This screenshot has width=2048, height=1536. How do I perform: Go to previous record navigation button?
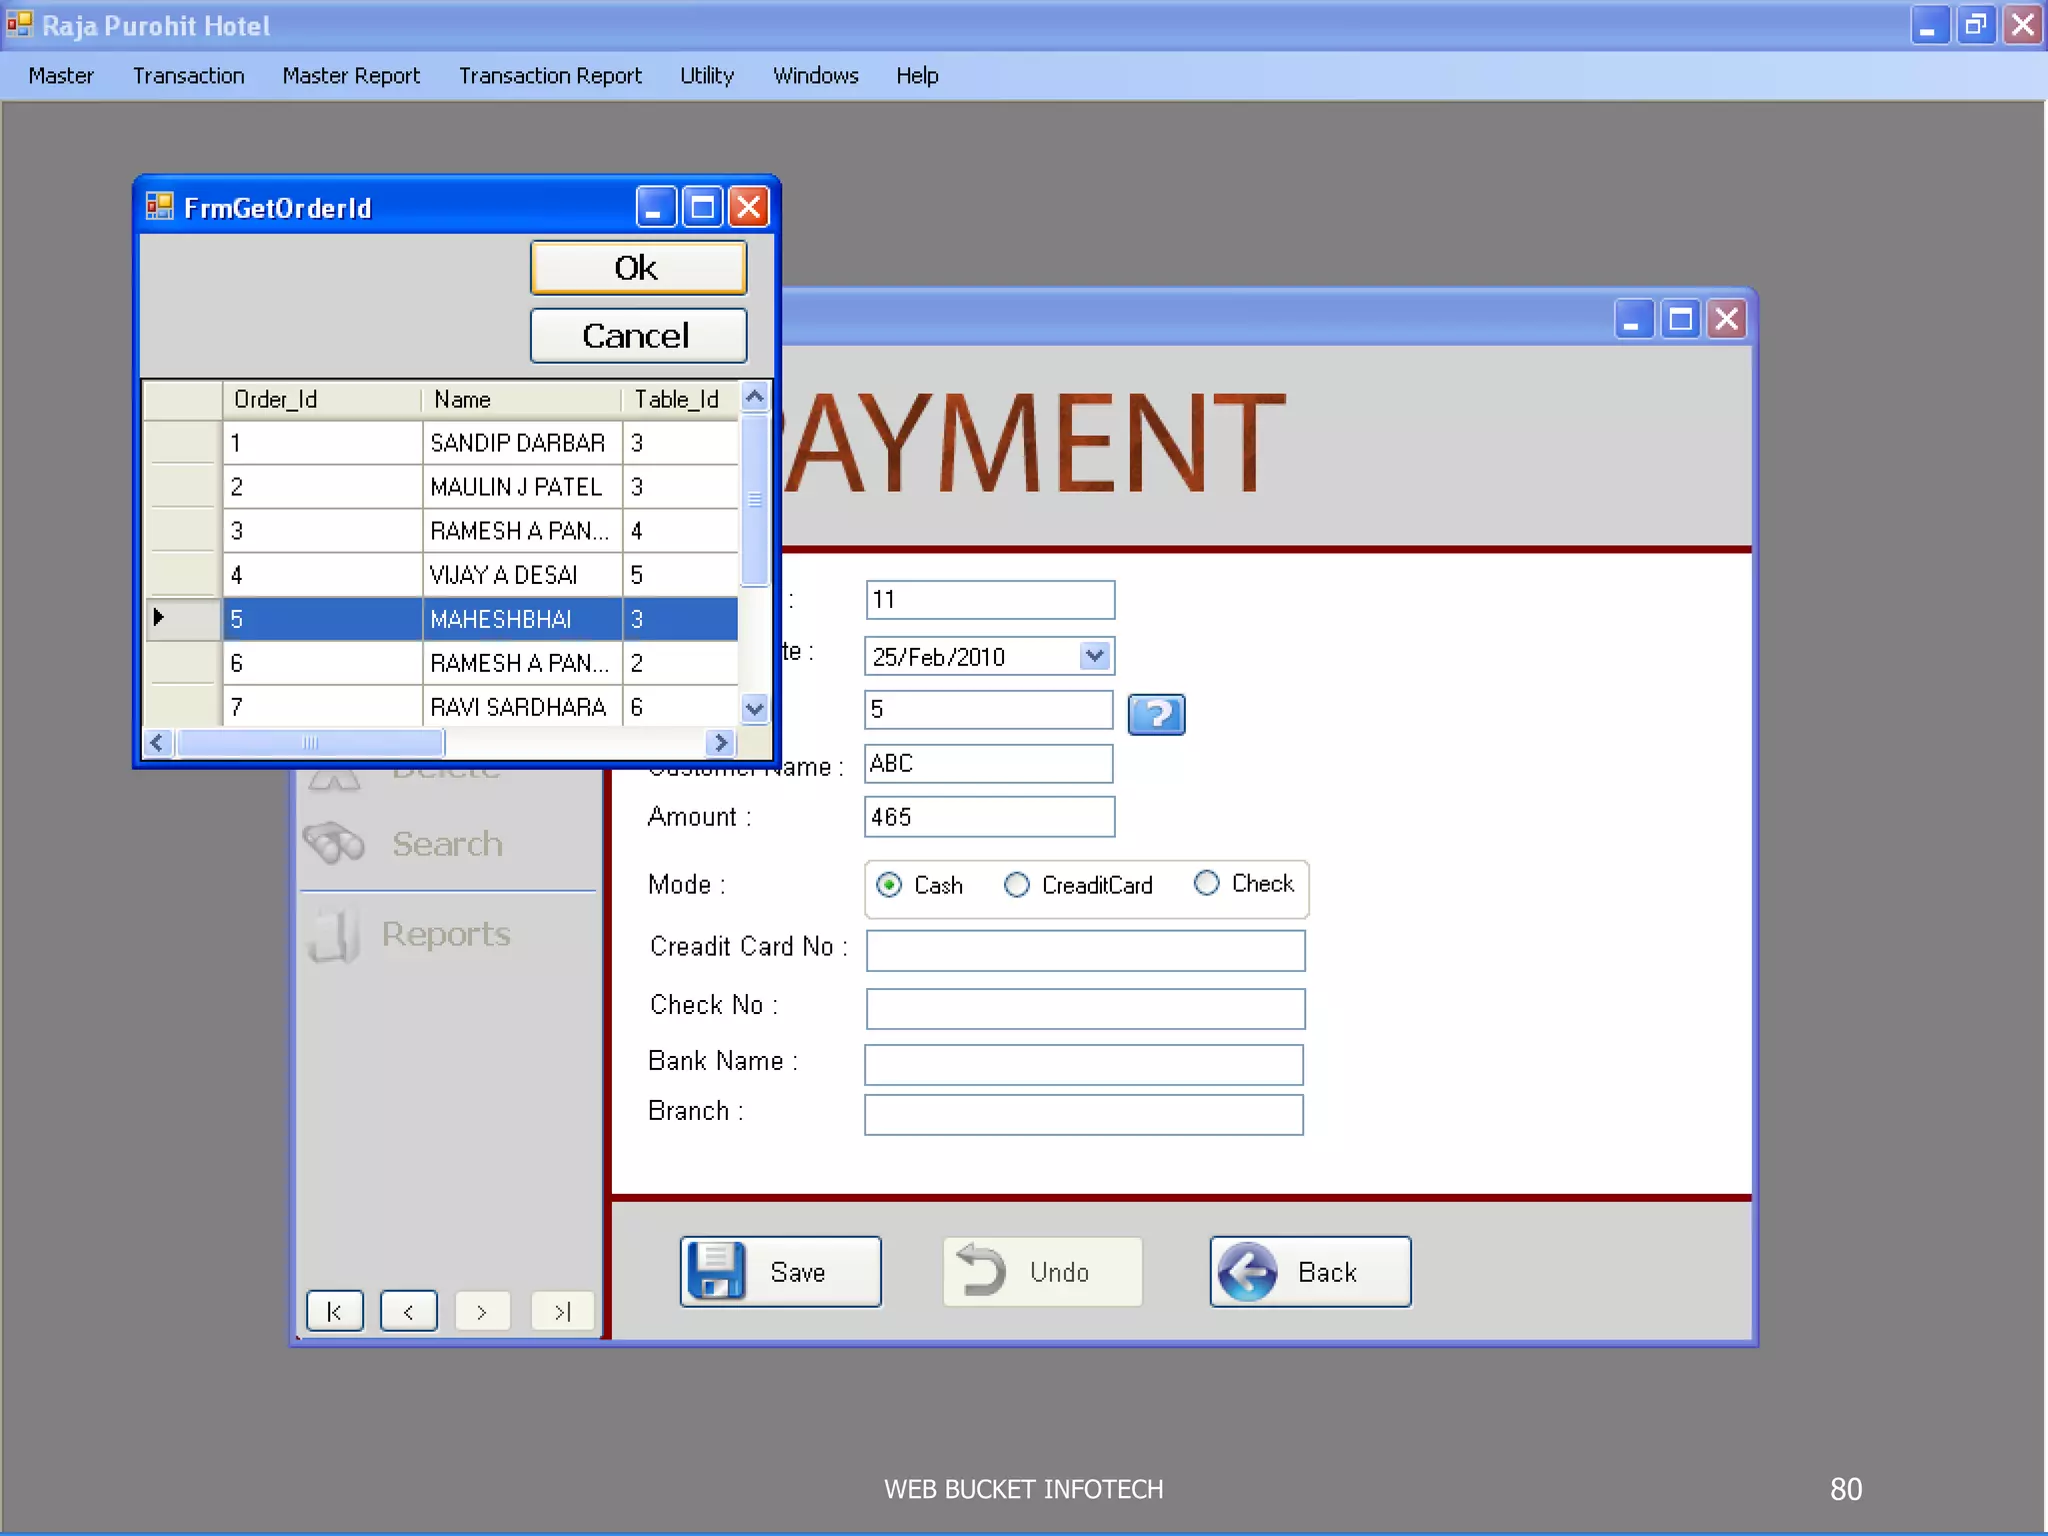click(x=408, y=1311)
